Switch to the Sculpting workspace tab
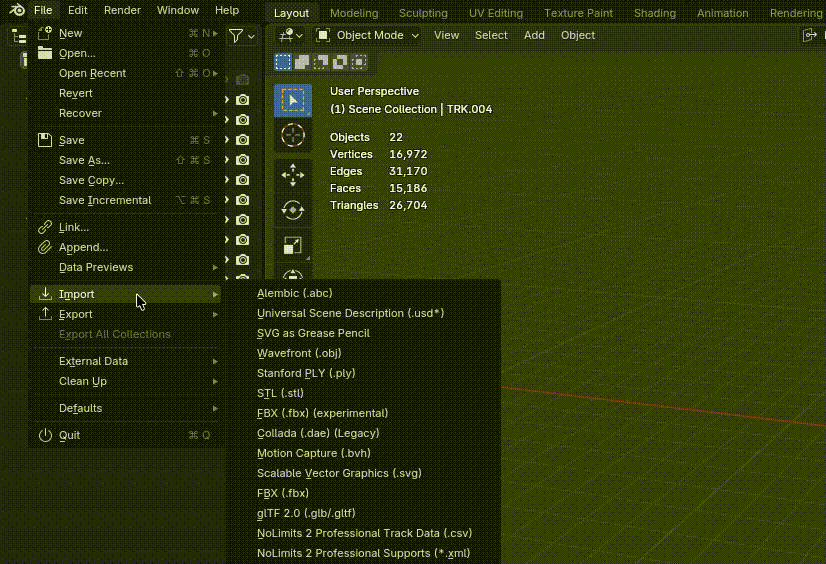Viewport: 826px width, 564px height. [423, 13]
